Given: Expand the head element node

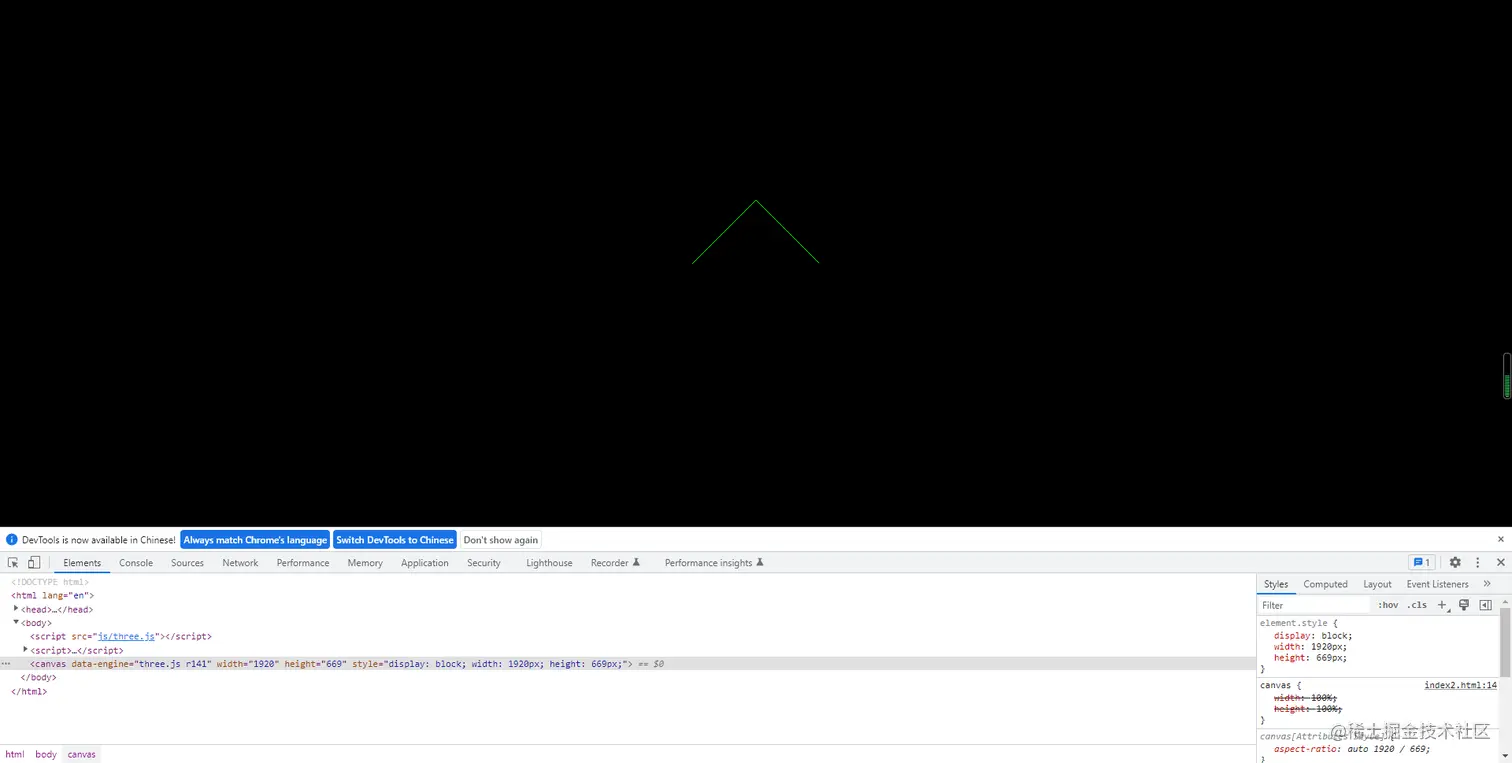Looking at the screenshot, I should tap(16, 609).
